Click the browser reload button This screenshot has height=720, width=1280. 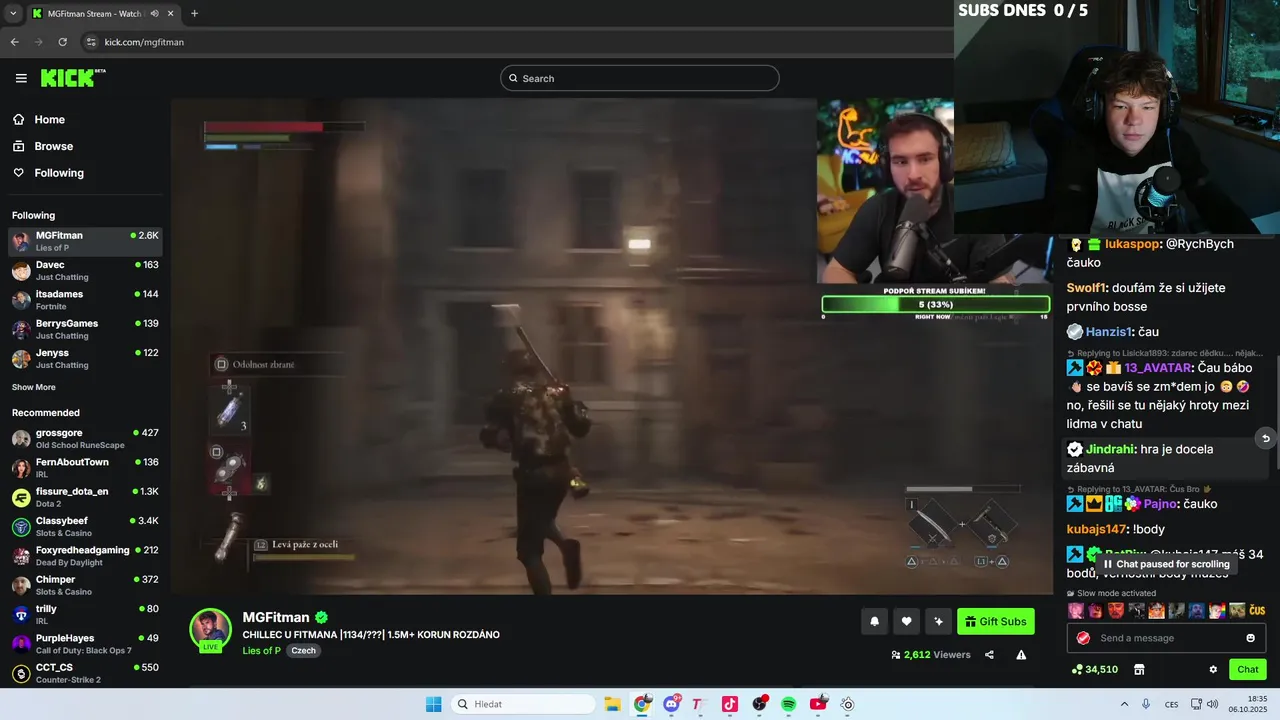coord(62,42)
